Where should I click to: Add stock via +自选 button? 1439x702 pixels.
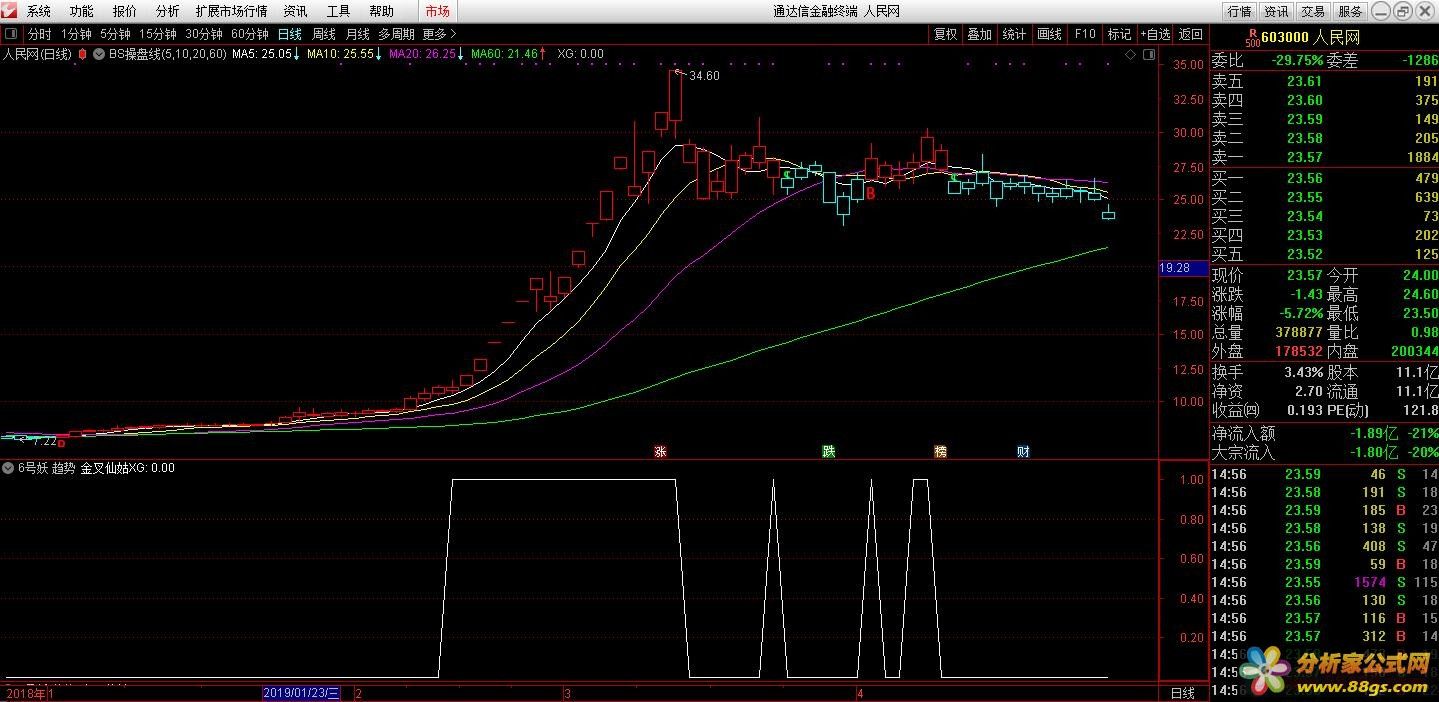point(1154,34)
